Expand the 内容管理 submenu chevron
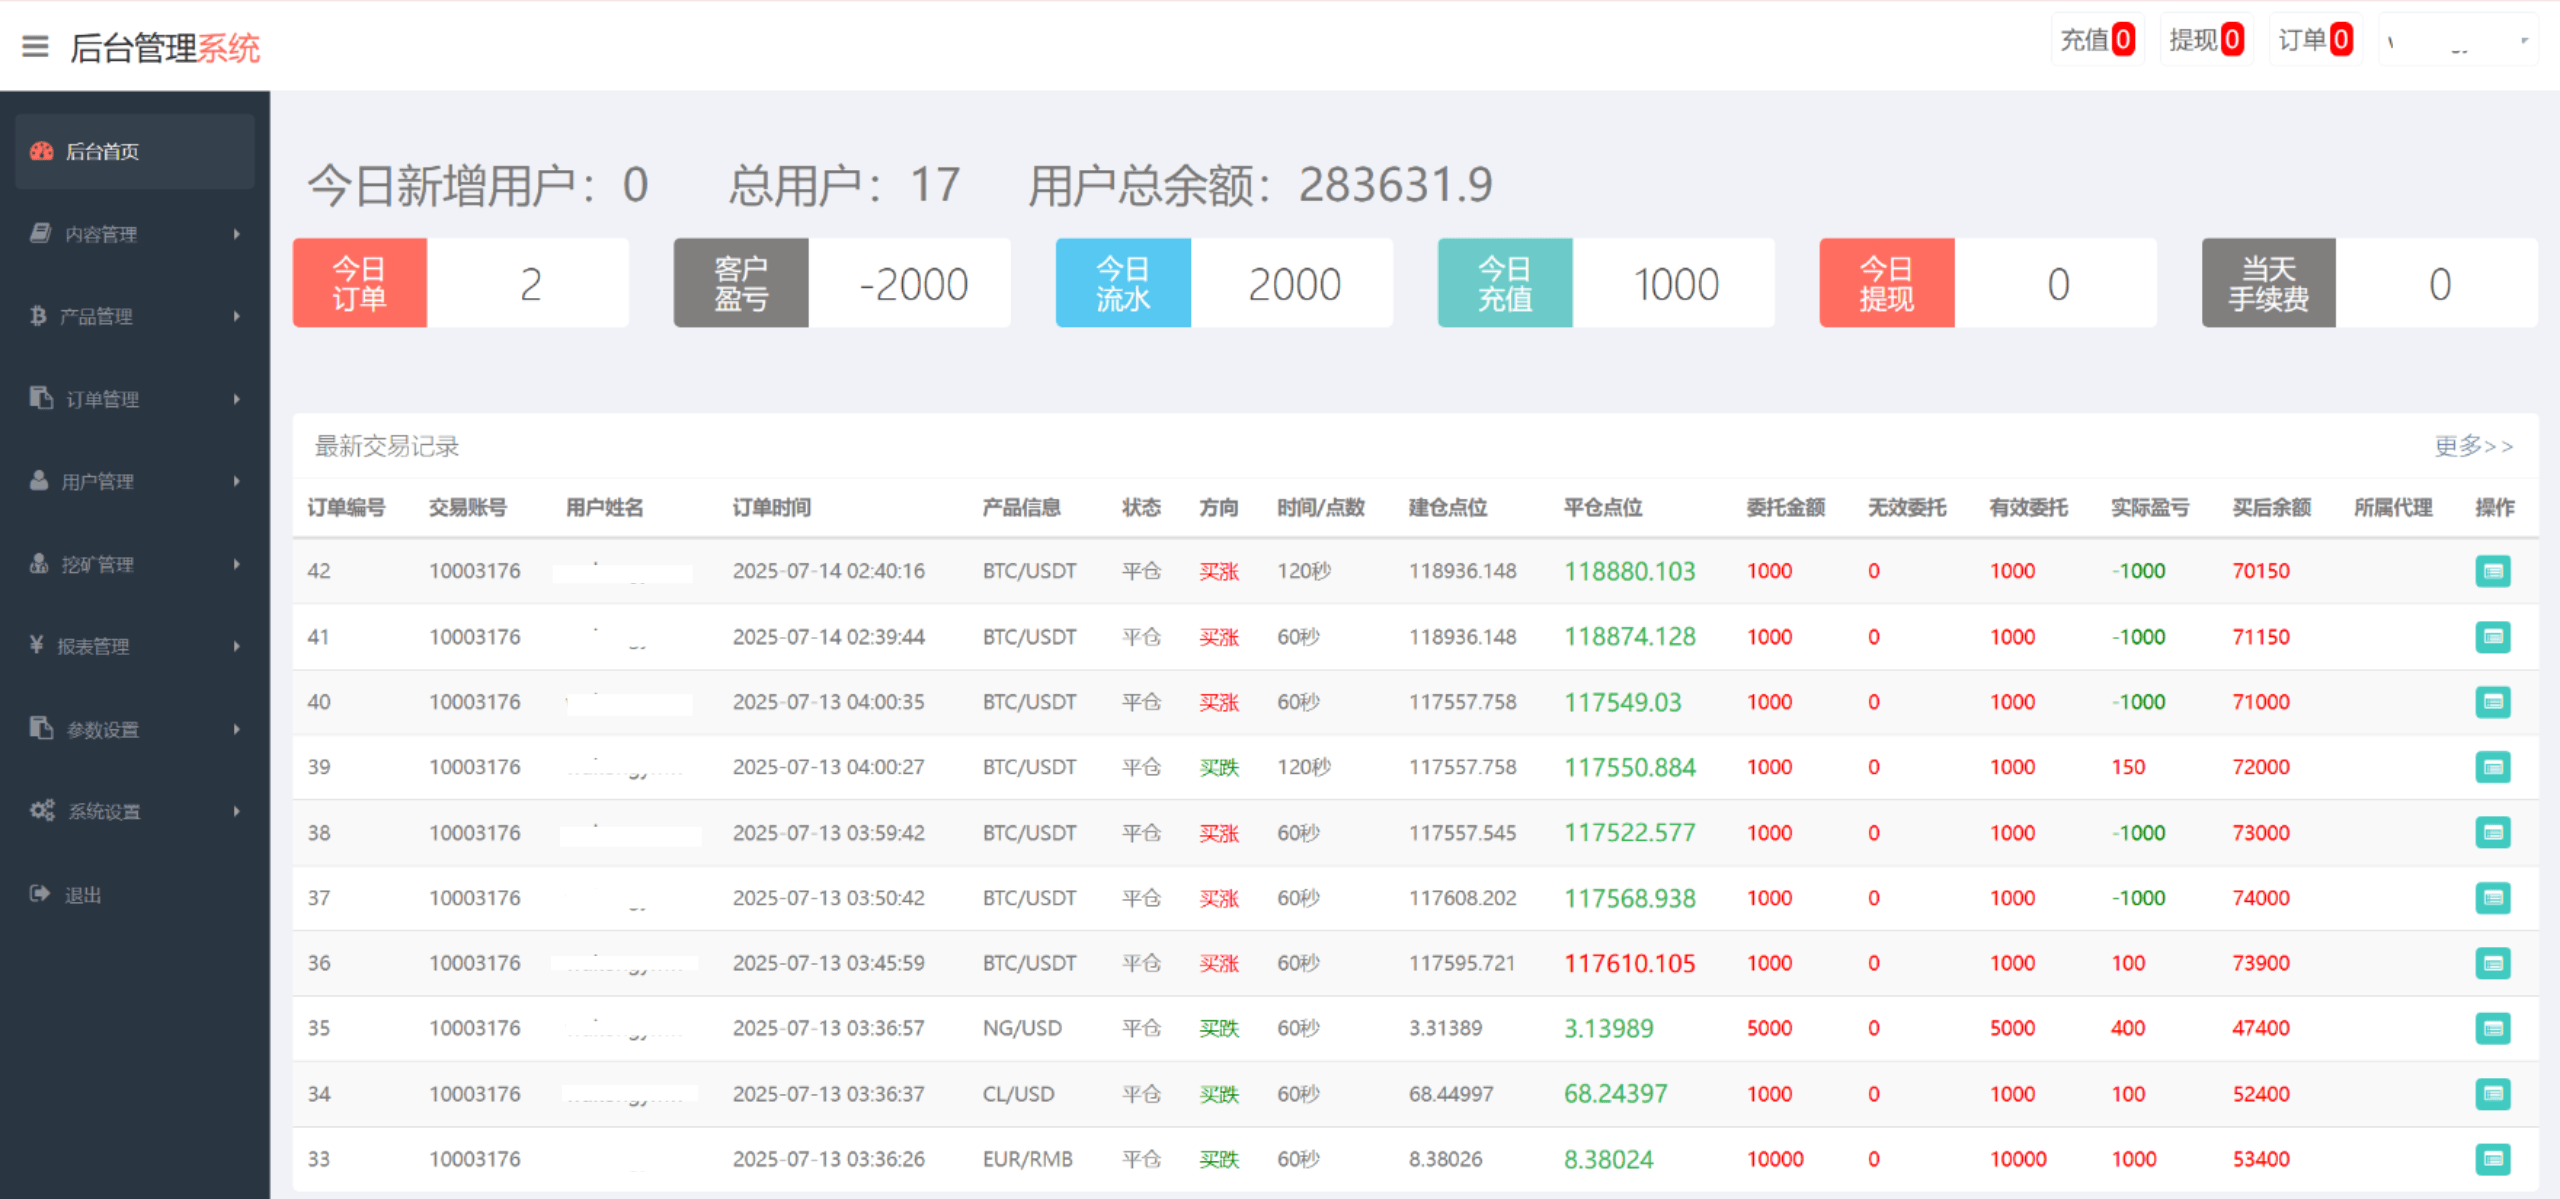 click(x=237, y=233)
